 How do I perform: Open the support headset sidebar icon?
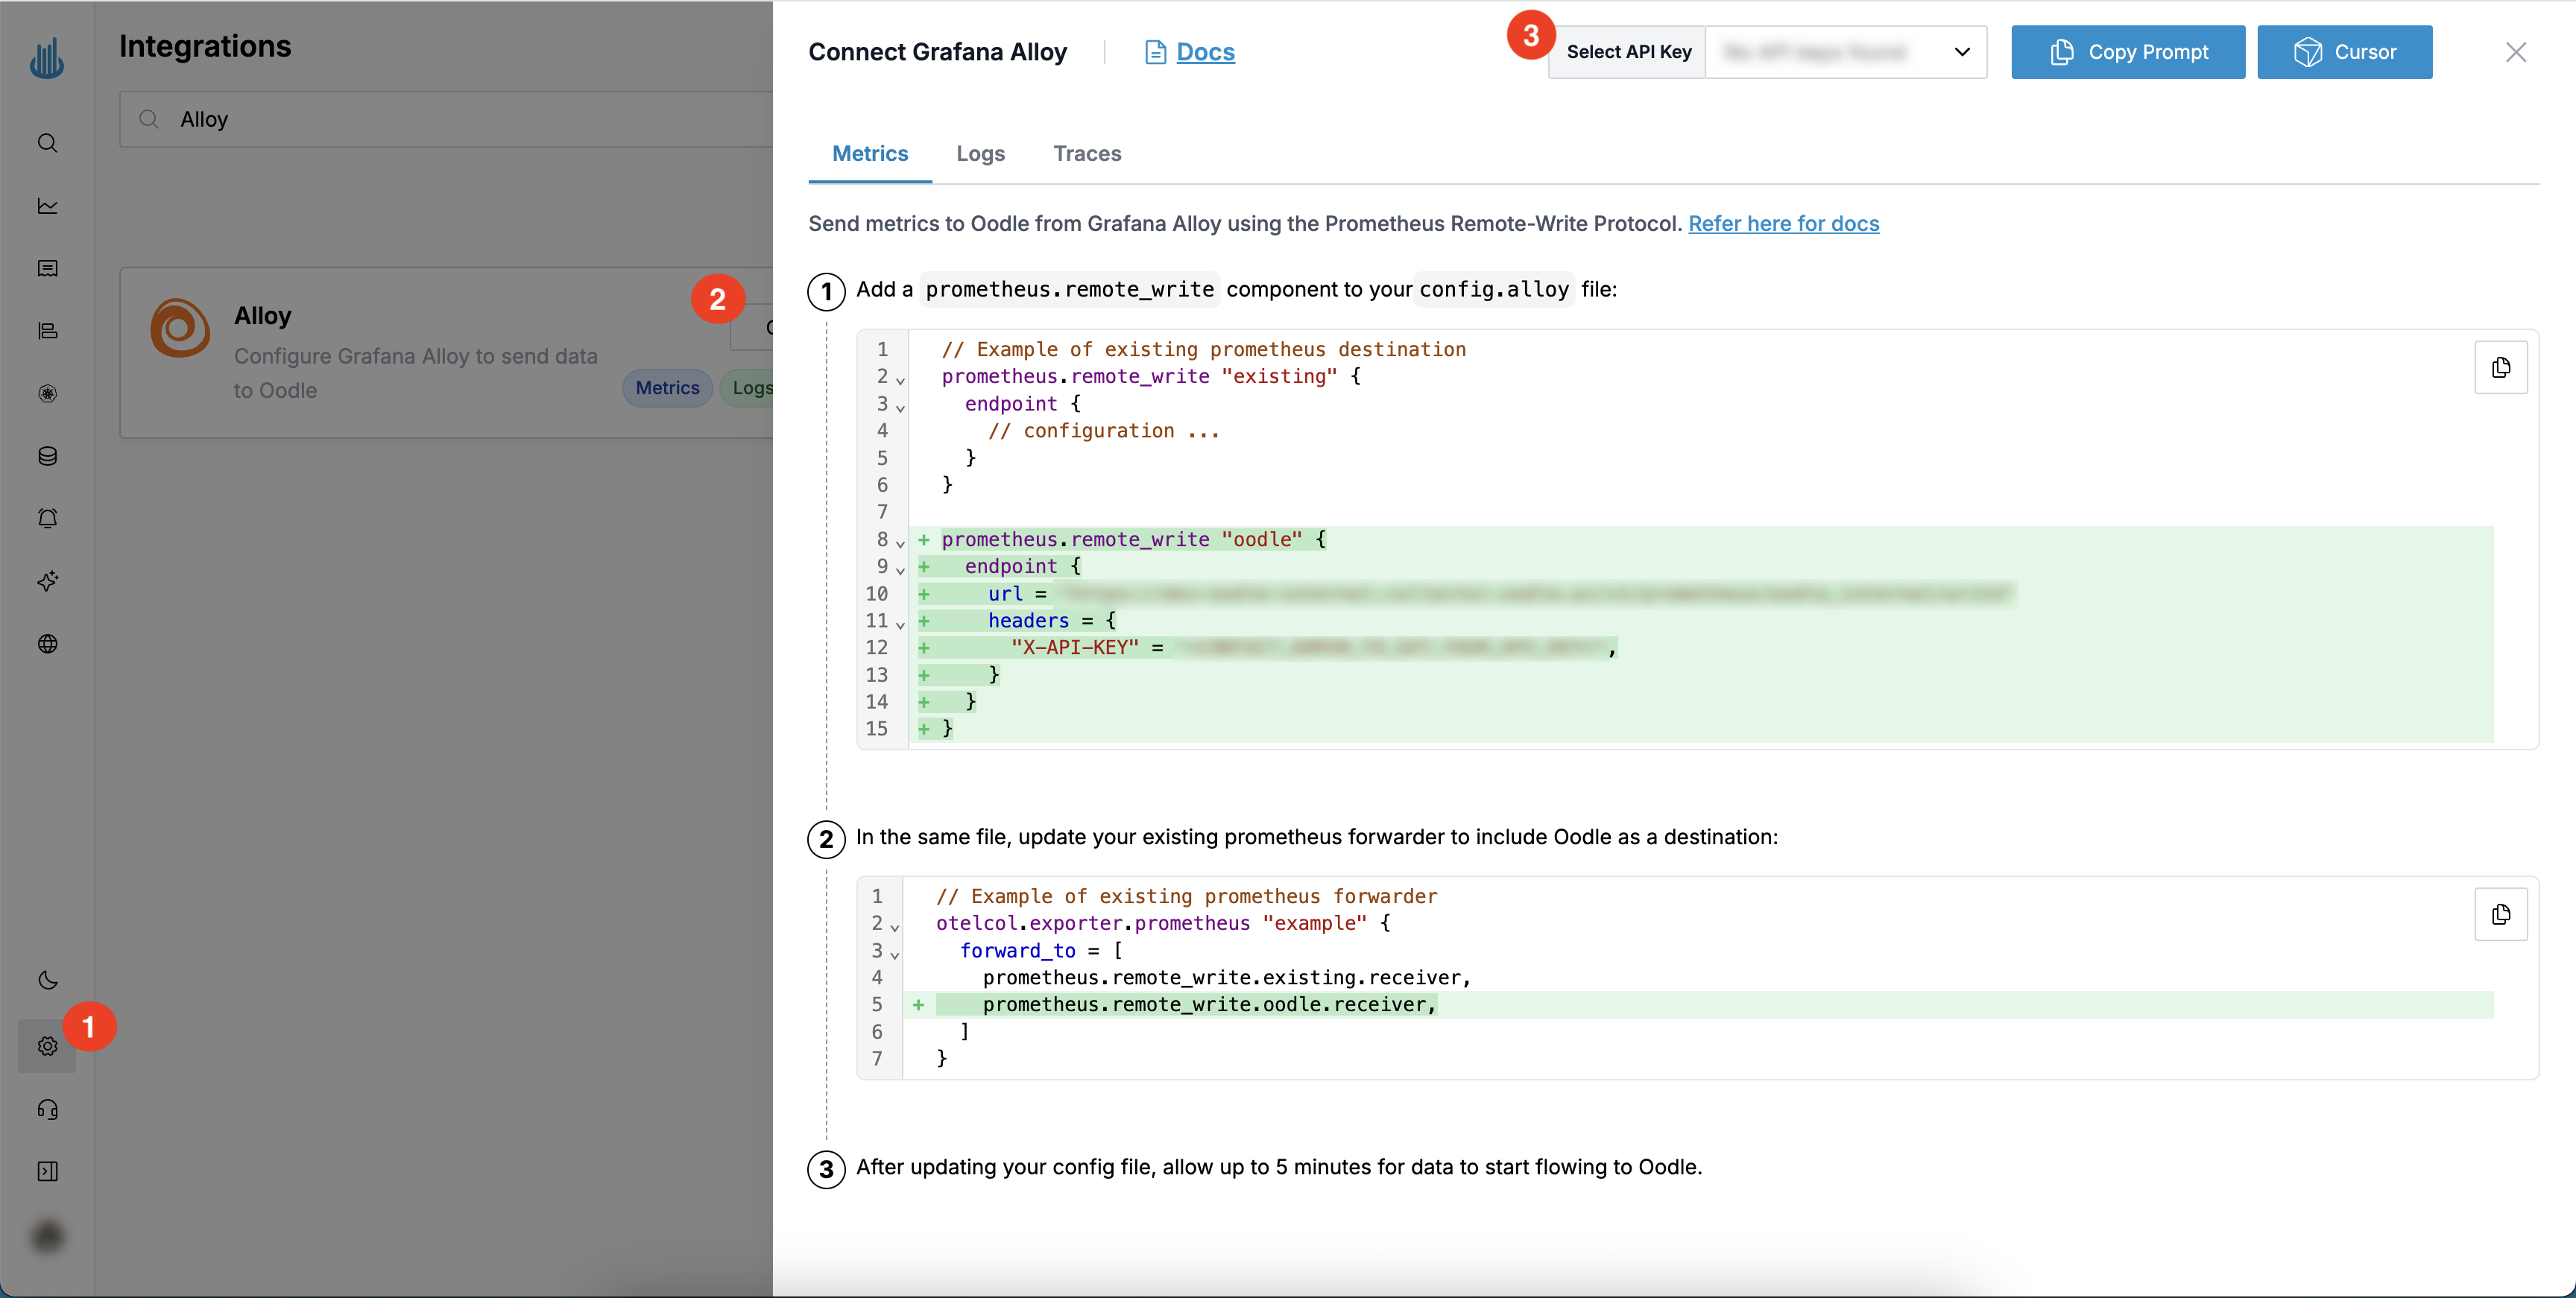tap(47, 1109)
